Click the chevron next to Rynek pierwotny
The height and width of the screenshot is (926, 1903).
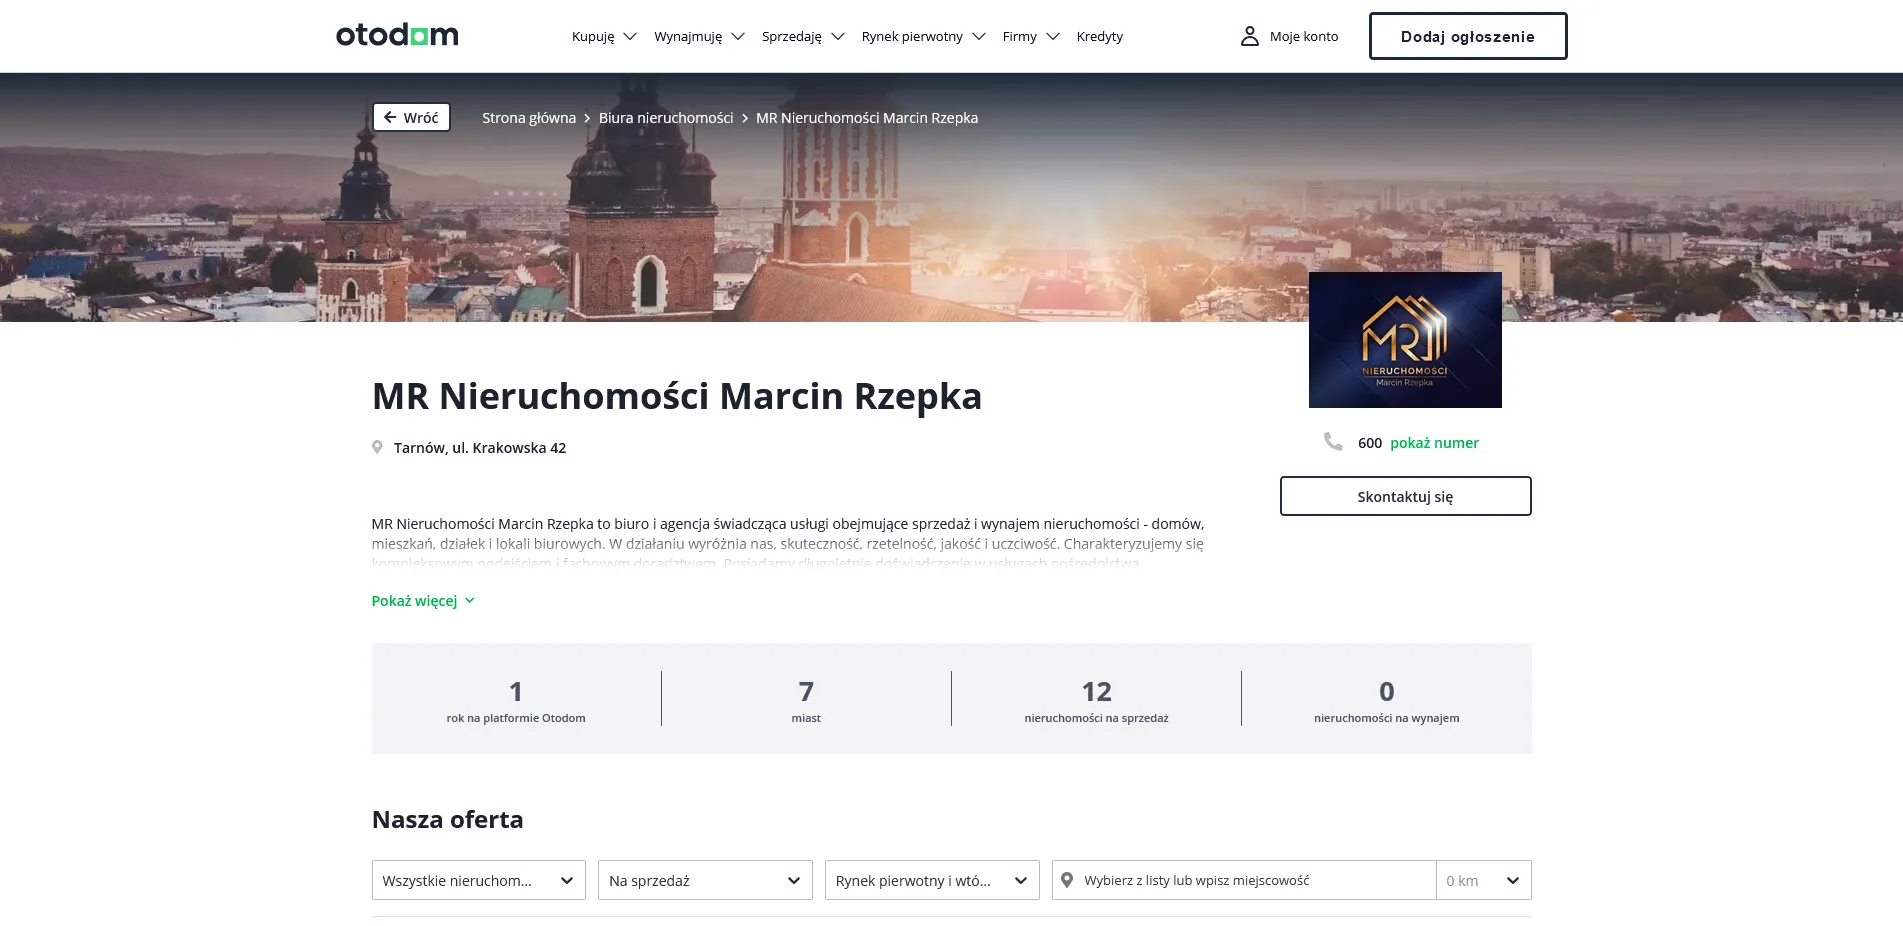tap(979, 36)
